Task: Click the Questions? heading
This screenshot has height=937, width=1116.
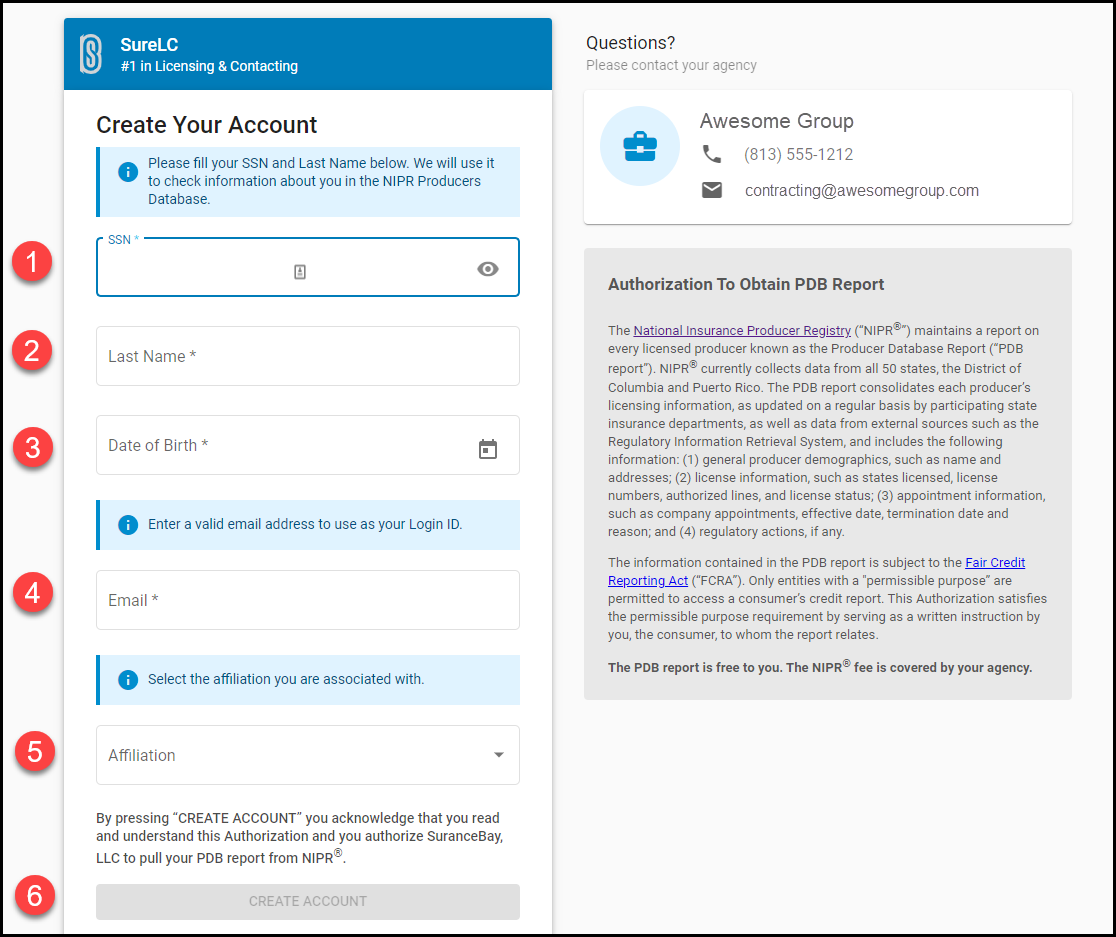Action: click(x=631, y=43)
